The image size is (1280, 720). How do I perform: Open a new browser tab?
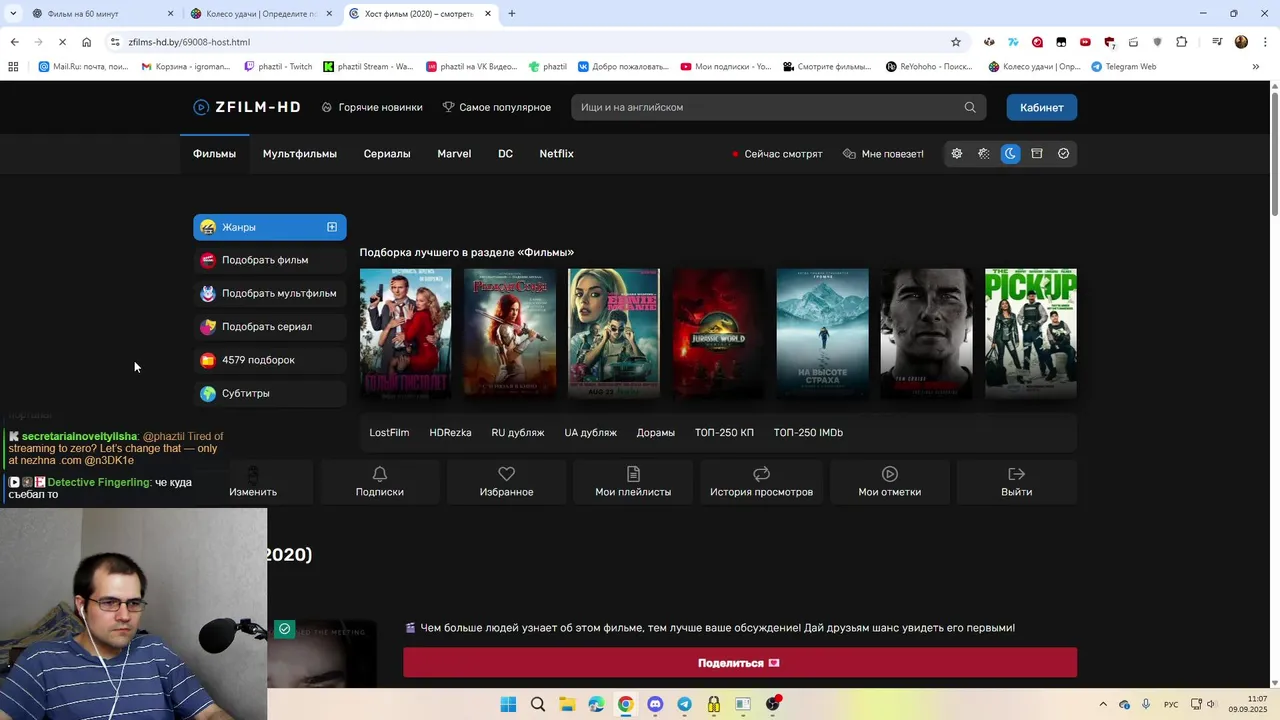[512, 14]
